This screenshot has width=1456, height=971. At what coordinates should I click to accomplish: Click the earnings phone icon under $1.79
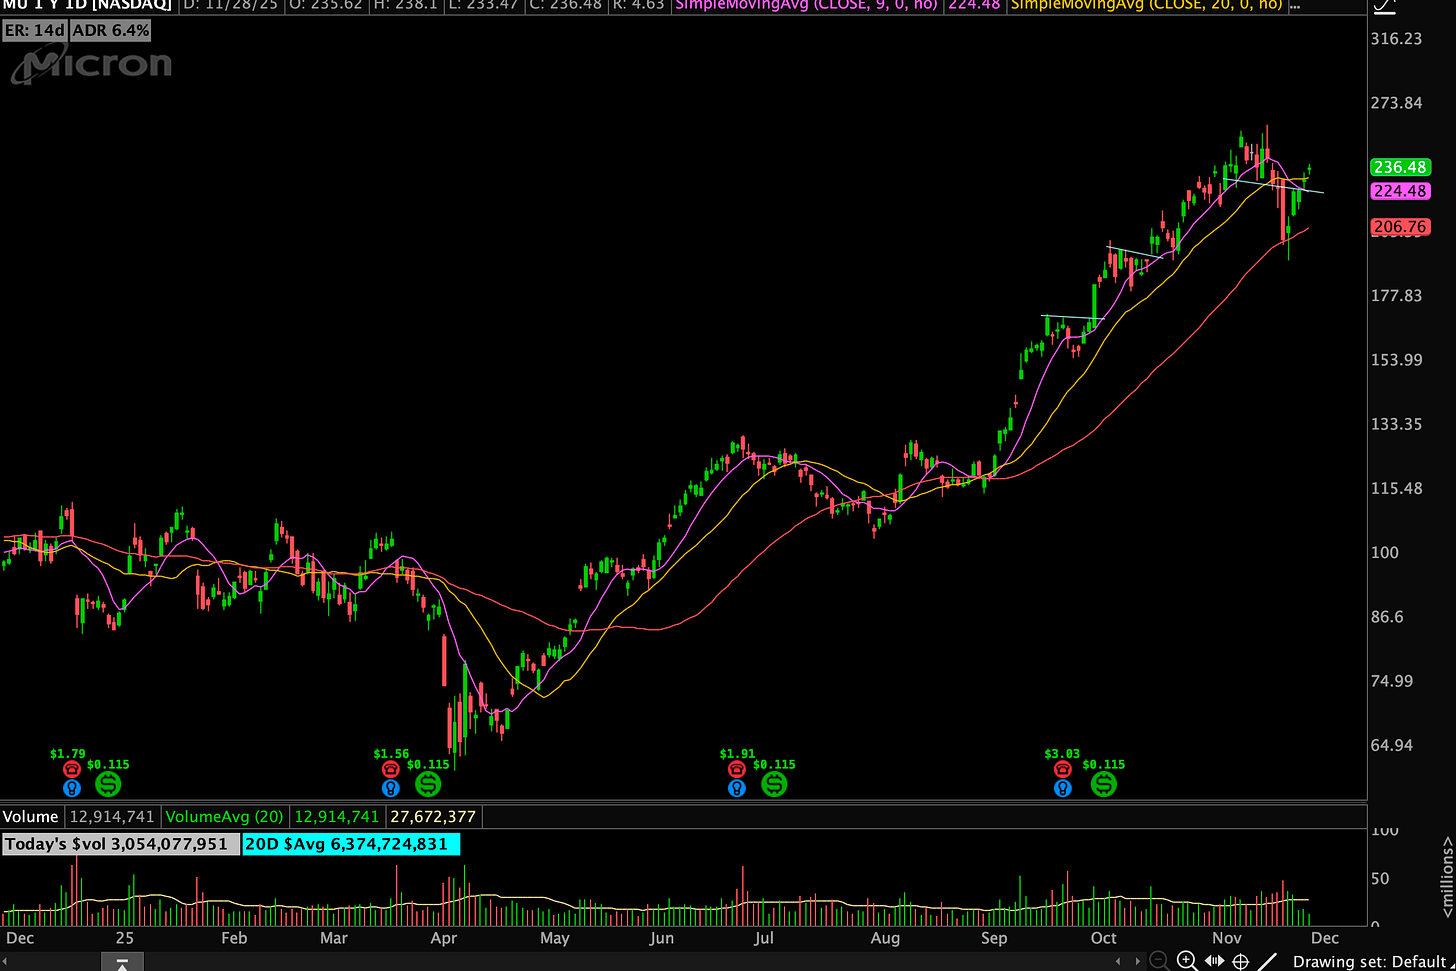(71, 769)
